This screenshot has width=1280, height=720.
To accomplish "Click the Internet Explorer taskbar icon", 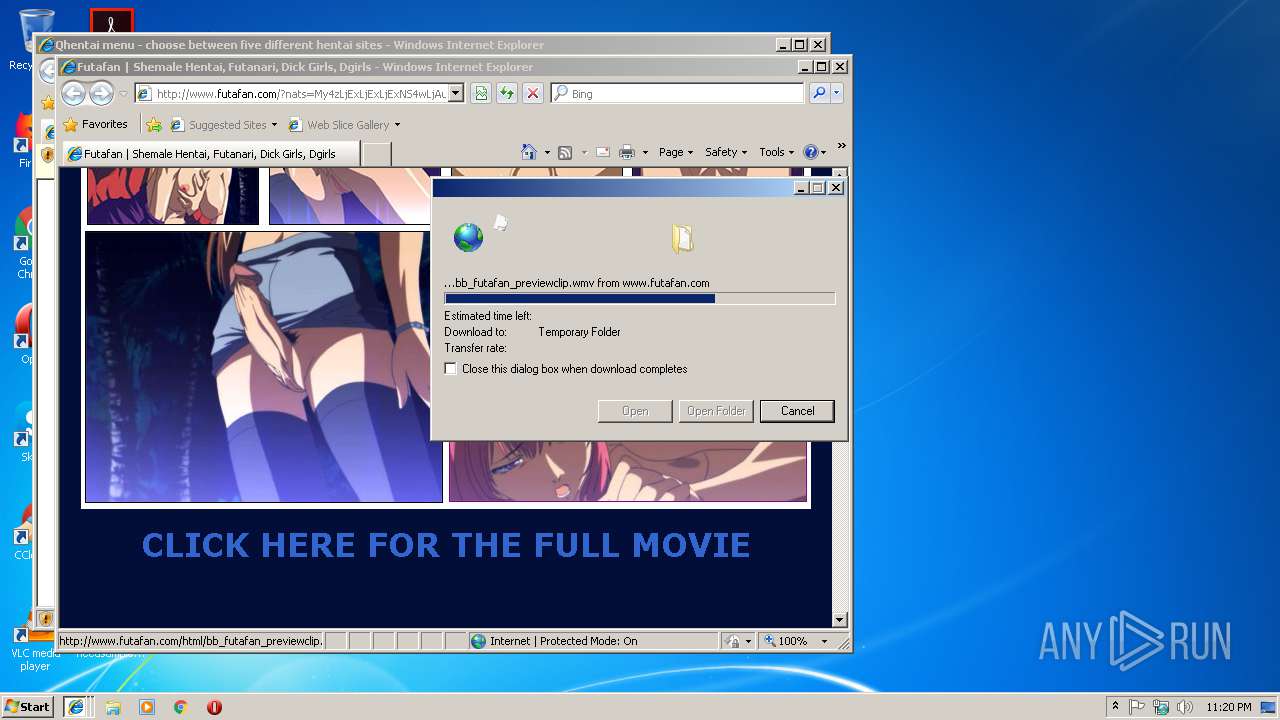I will point(76,707).
